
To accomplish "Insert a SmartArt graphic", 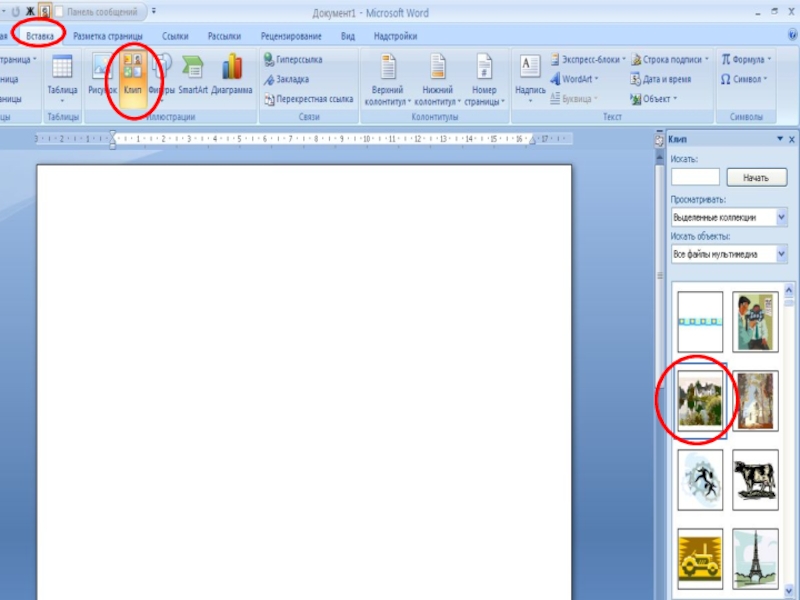I will 193,74.
